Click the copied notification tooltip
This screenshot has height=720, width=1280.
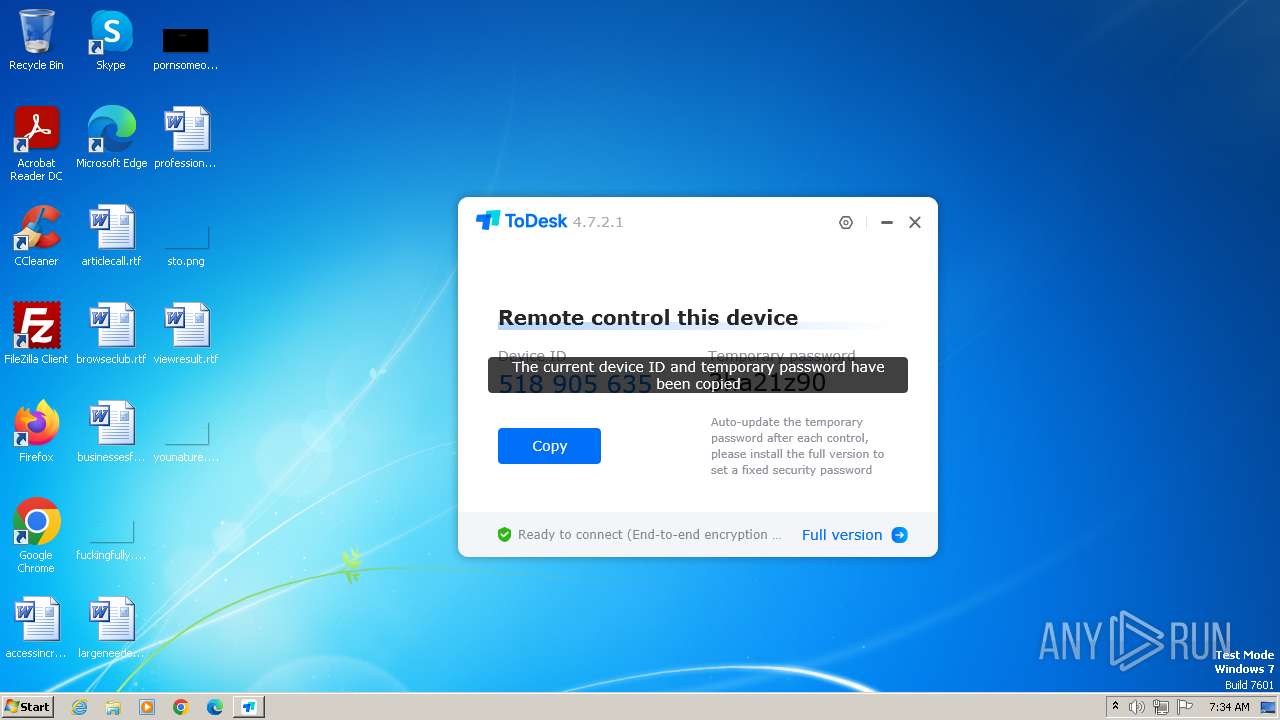(698, 375)
